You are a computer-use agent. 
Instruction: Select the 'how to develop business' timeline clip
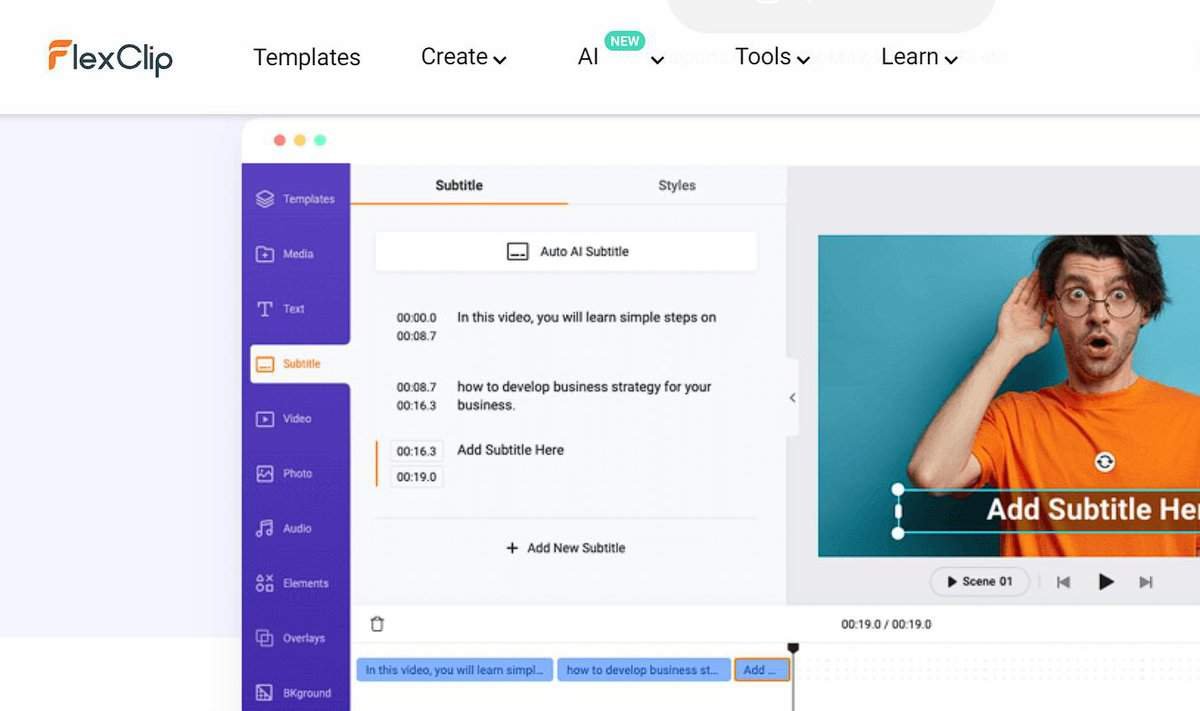644,670
